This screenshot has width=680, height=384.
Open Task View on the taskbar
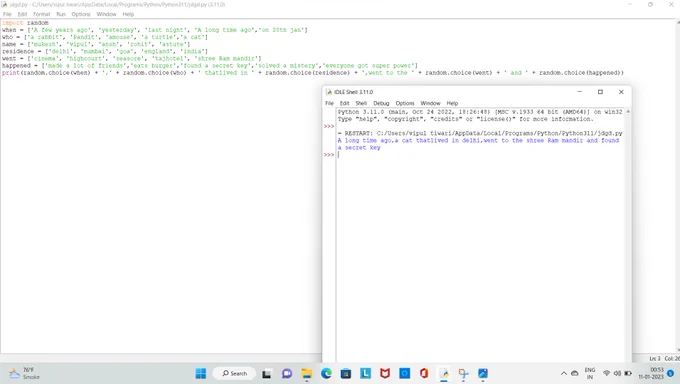pos(267,374)
